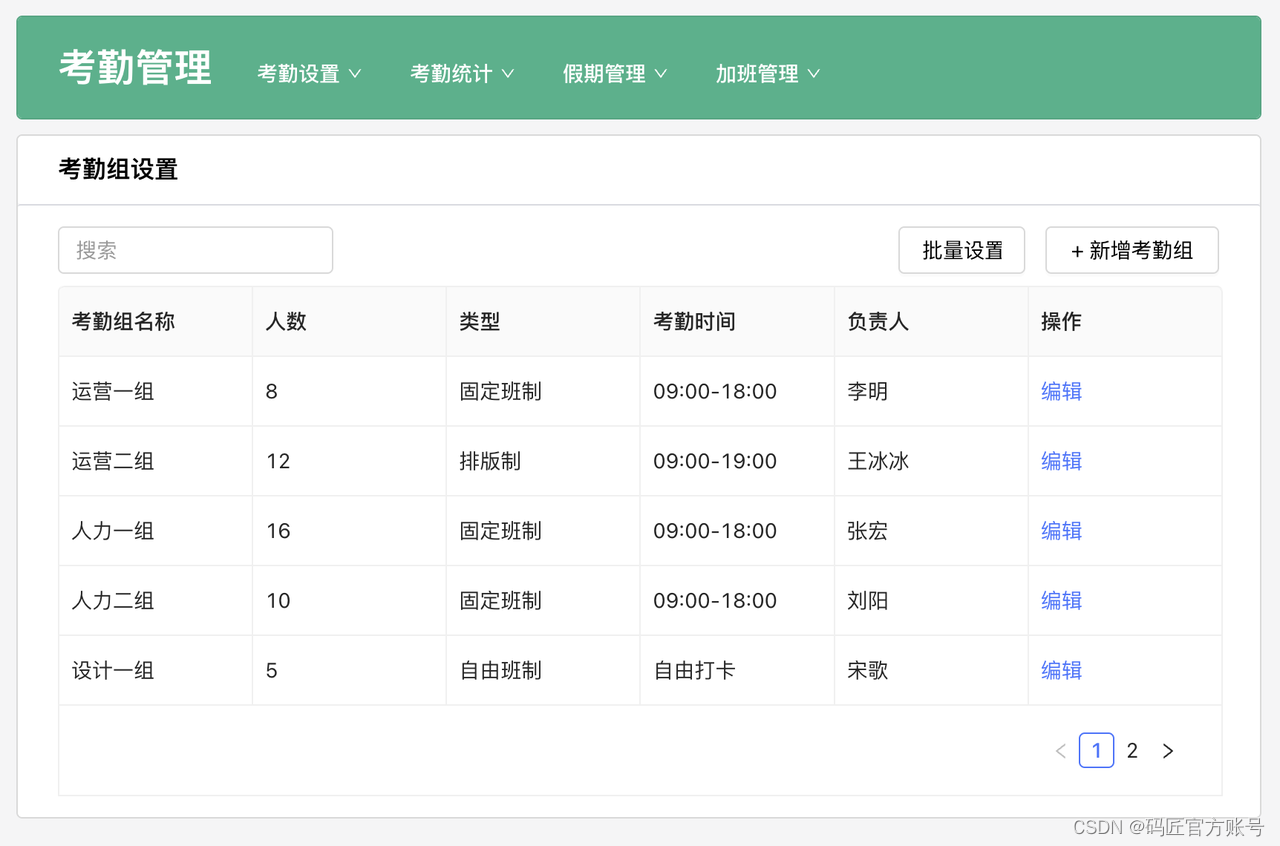Click the 宋歌 cell
This screenshot has height=846, width=1280.
(x=931, y=670)
